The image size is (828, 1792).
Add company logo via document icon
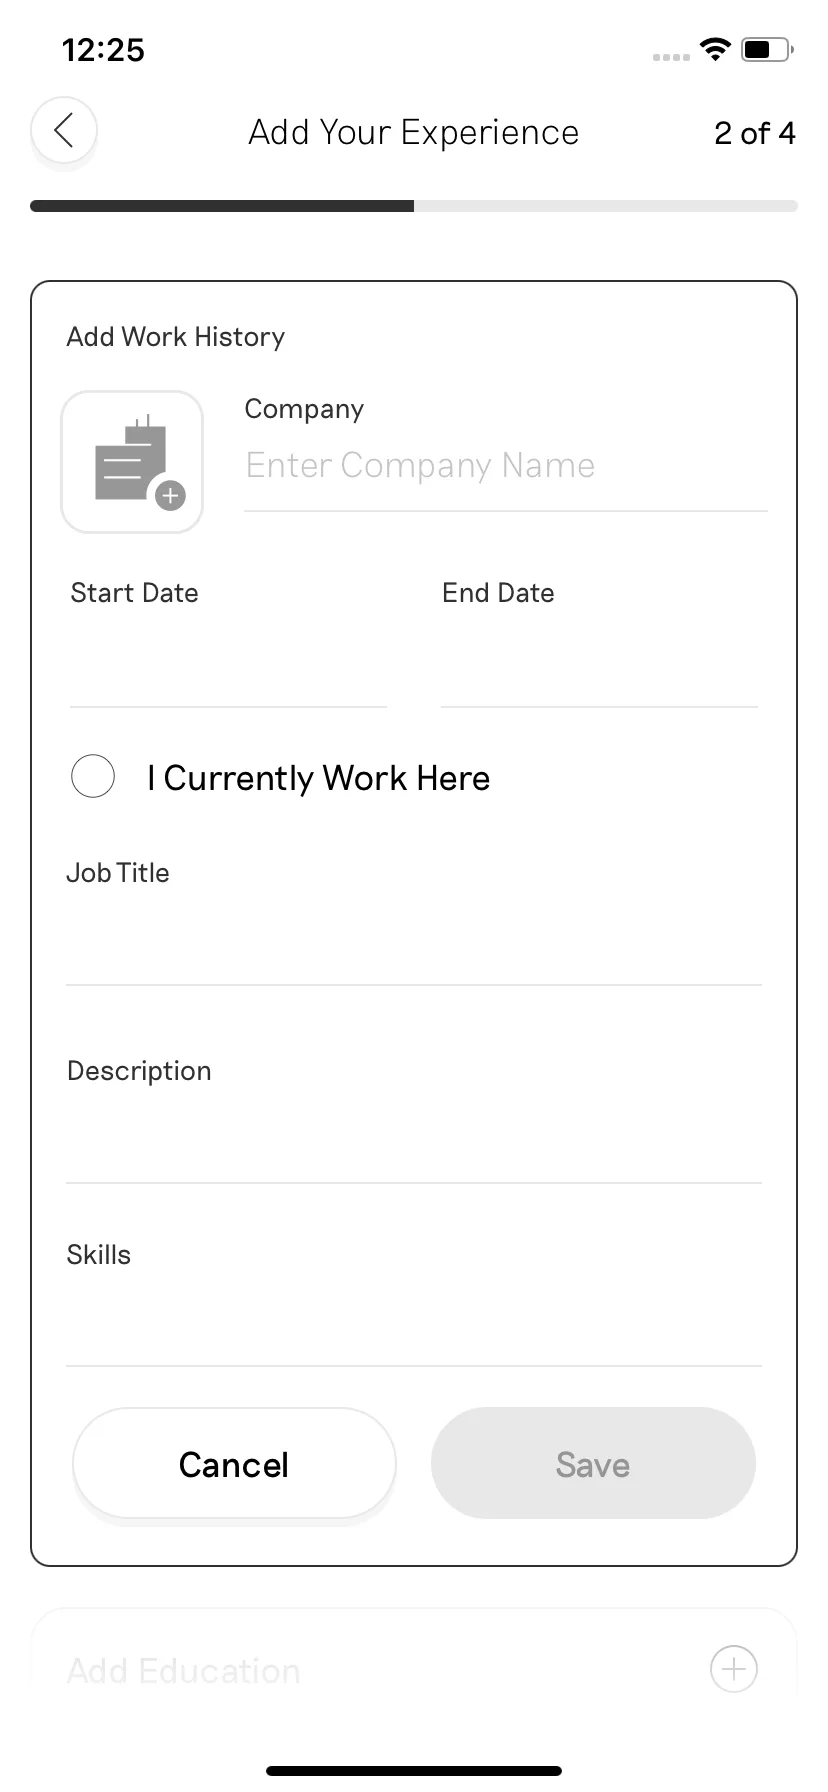(132, 462)
